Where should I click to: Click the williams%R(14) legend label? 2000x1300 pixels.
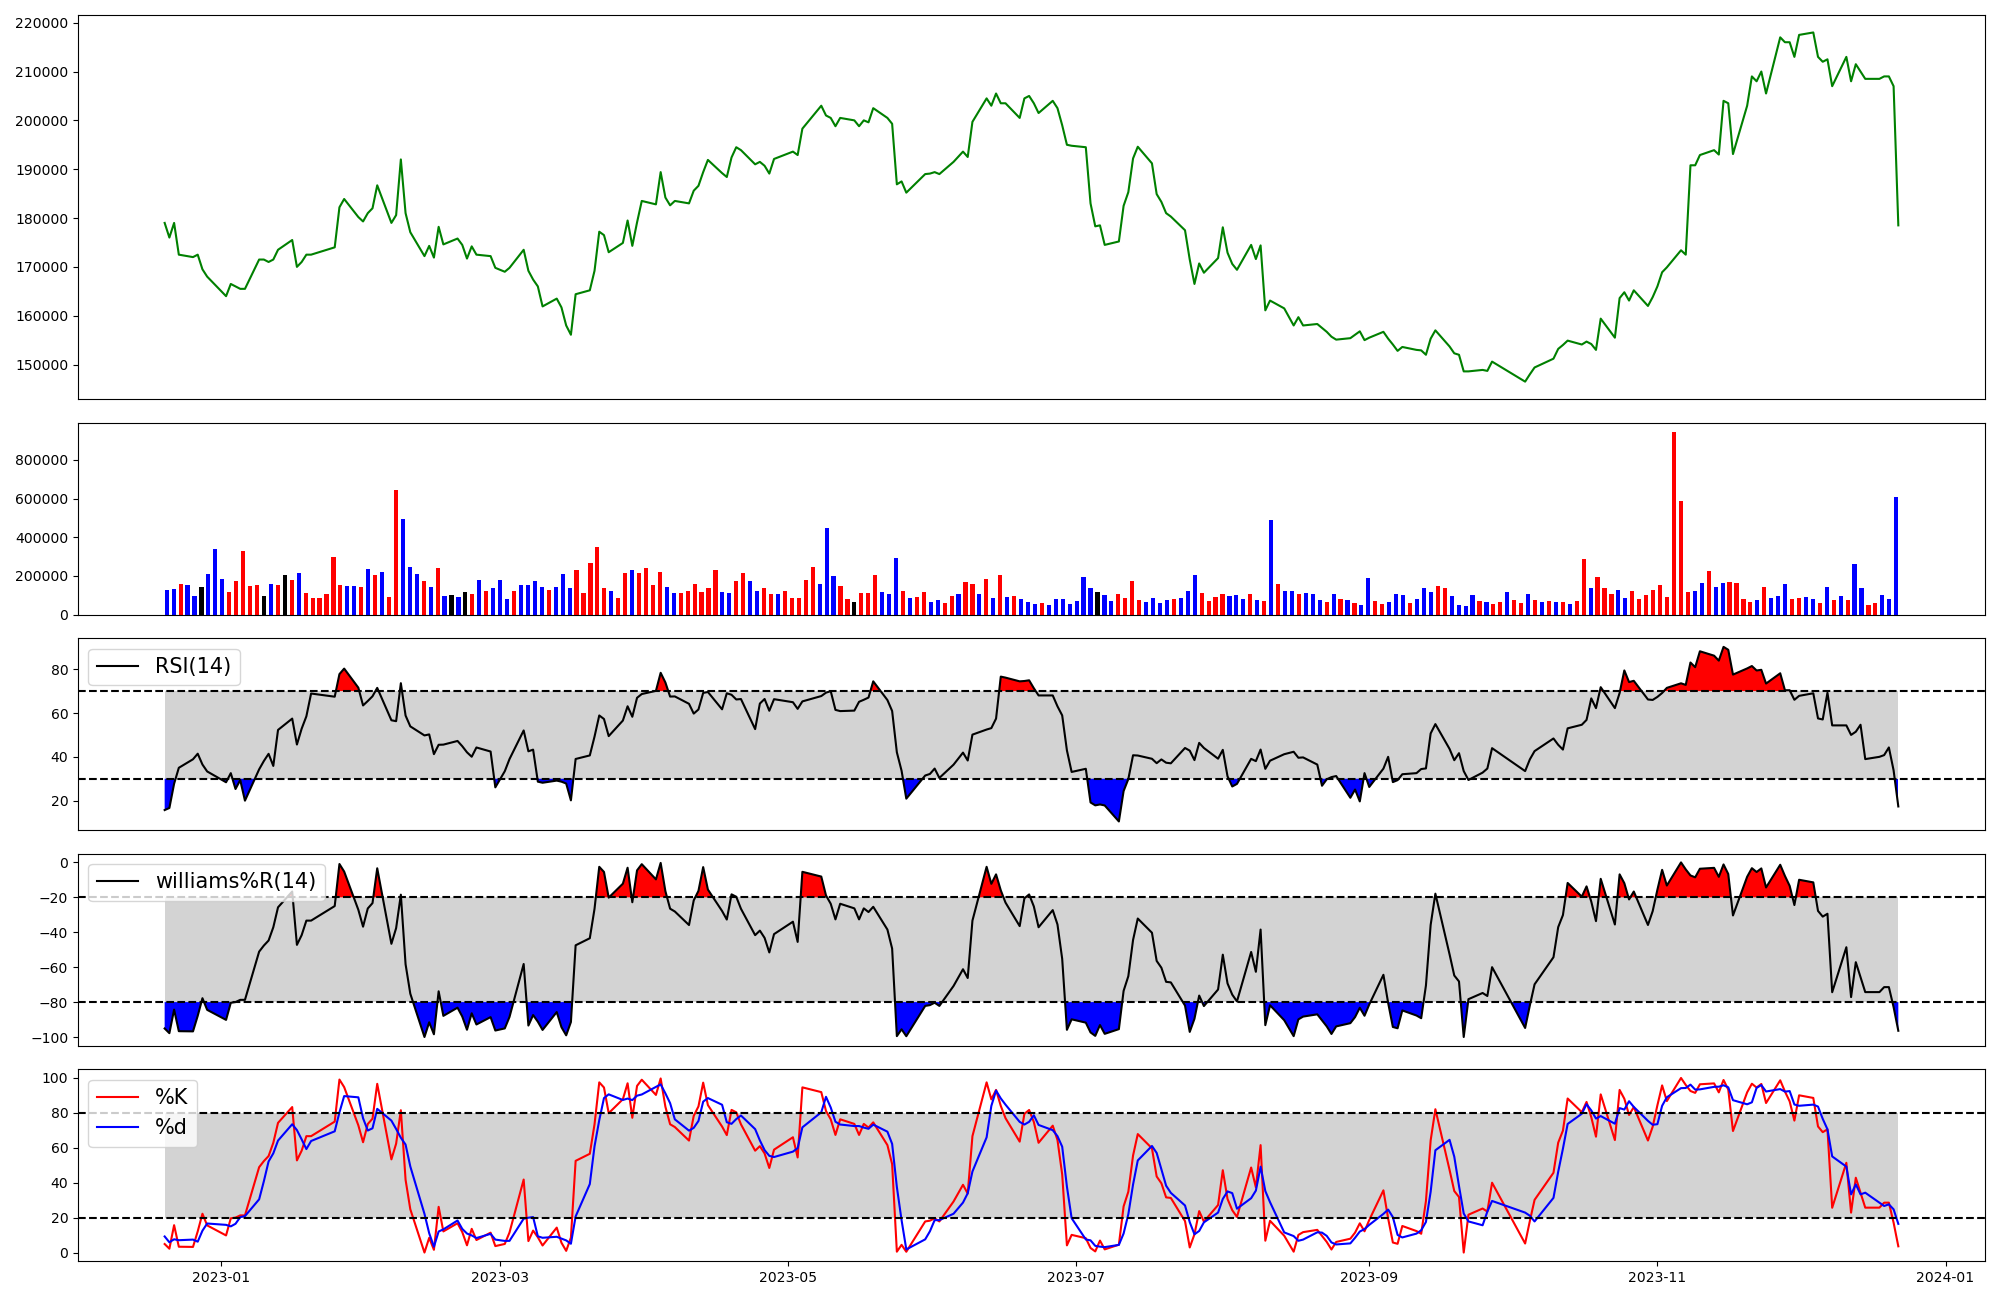(x=235, y=881)
